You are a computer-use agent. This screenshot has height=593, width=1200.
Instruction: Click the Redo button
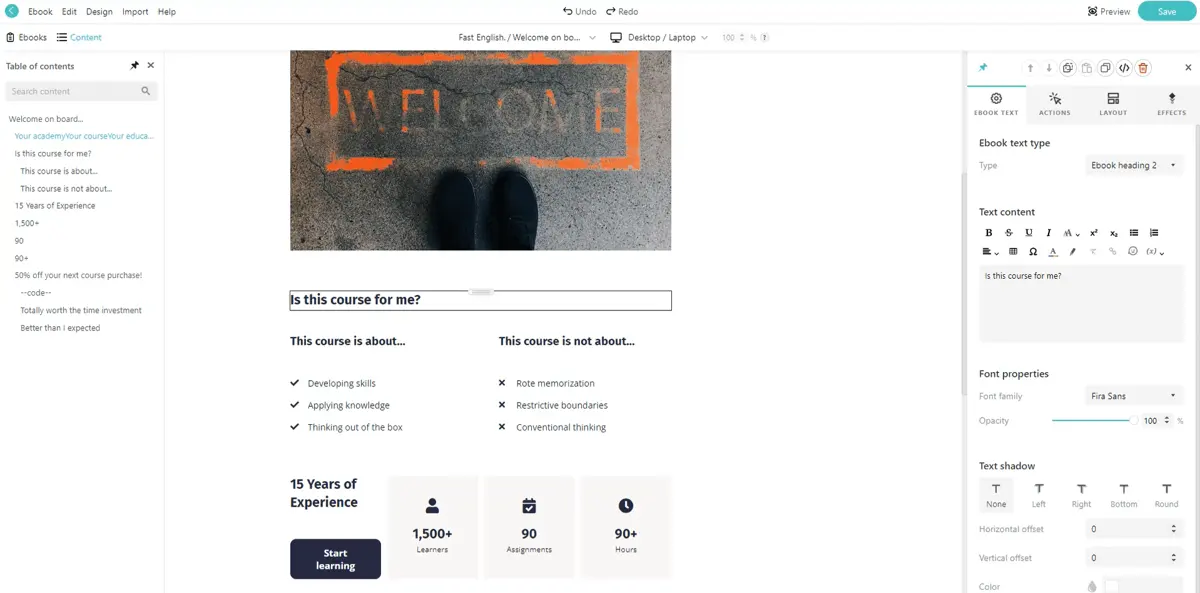(622, 12)
